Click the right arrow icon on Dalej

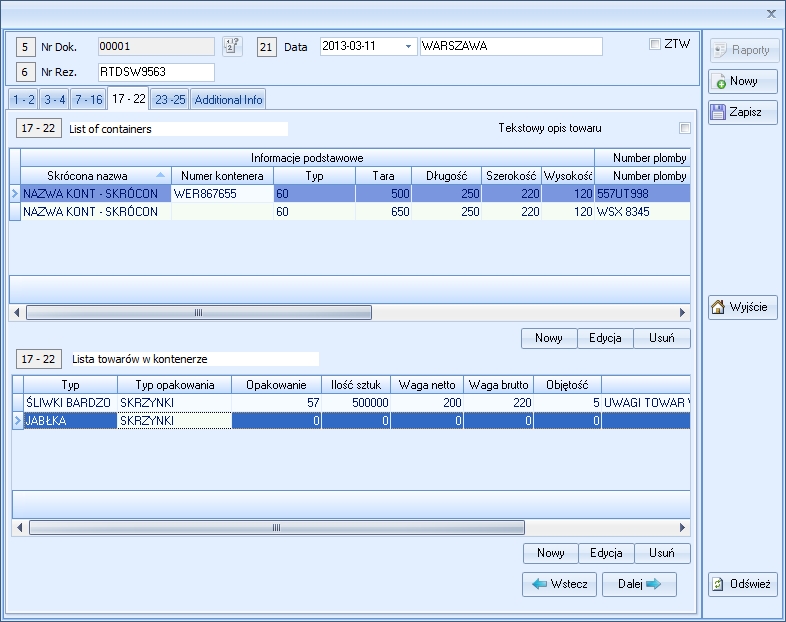pyautogui.click(x=654, y=584)
